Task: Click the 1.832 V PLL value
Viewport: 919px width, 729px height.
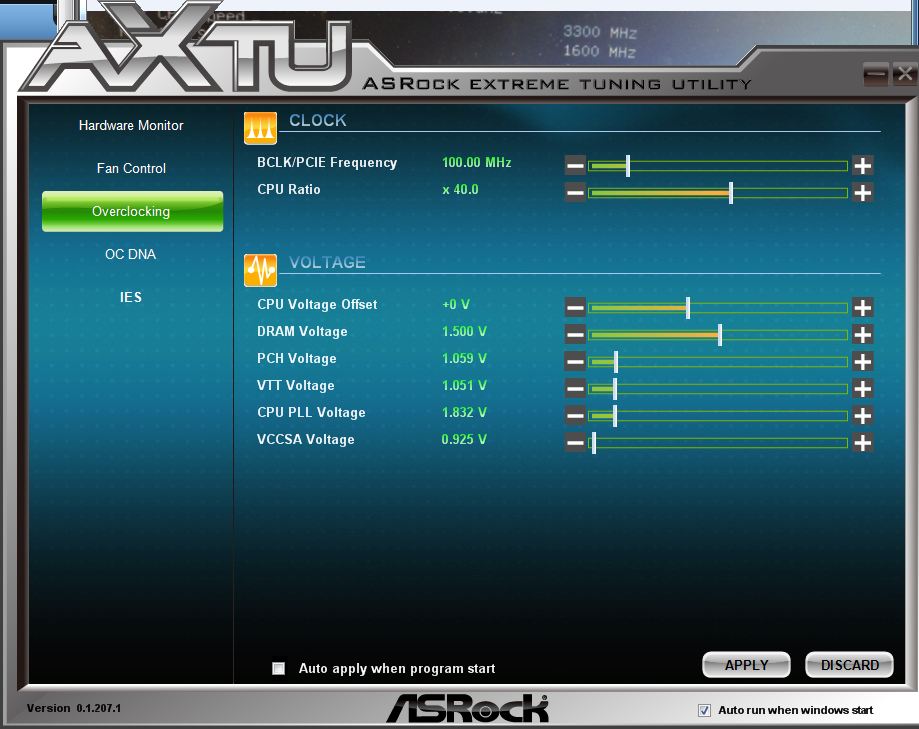Action: [x=464, y=412]
